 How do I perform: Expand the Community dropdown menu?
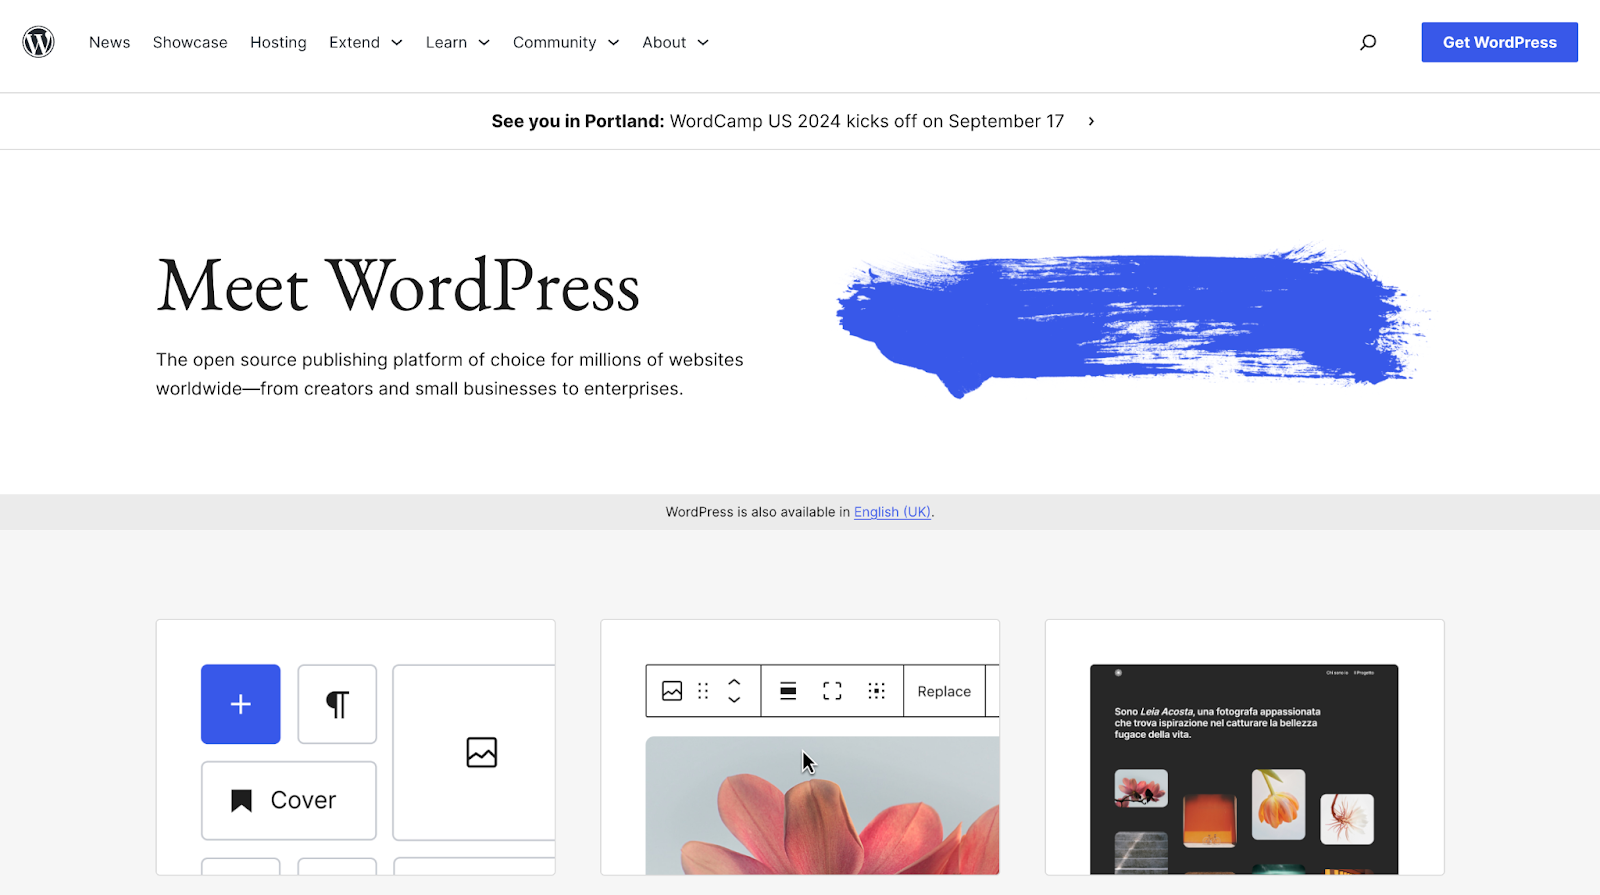[x=566, y=42]
